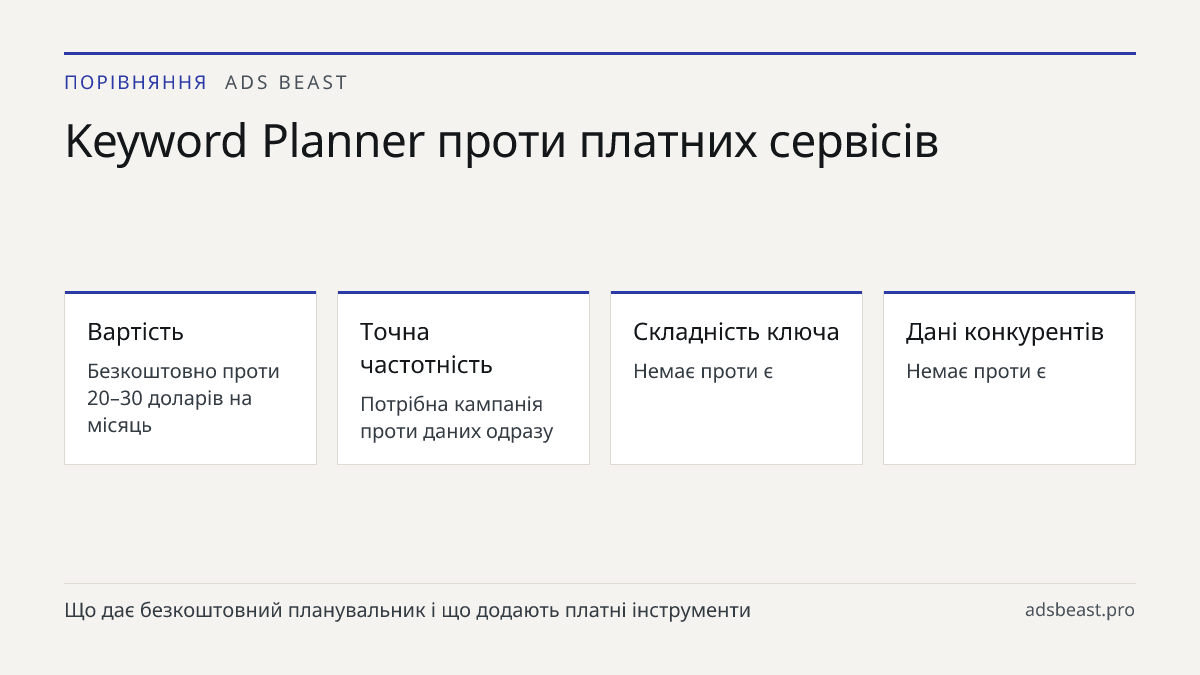Image resolution: width=1200 pixels, height=675 pixels.
Task: Click 'Немає проти є' under Складність ключа
Action: coord(703,371)
